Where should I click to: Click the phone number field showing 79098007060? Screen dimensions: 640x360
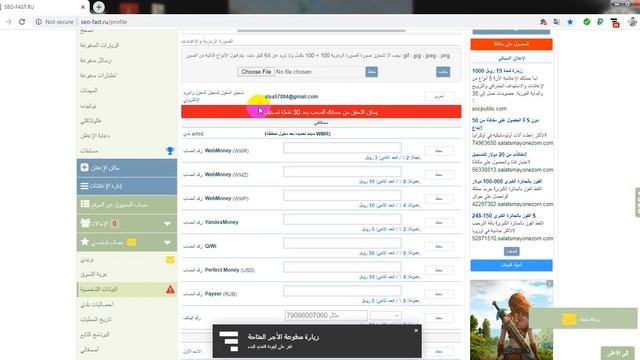click(x=326, y=316)
